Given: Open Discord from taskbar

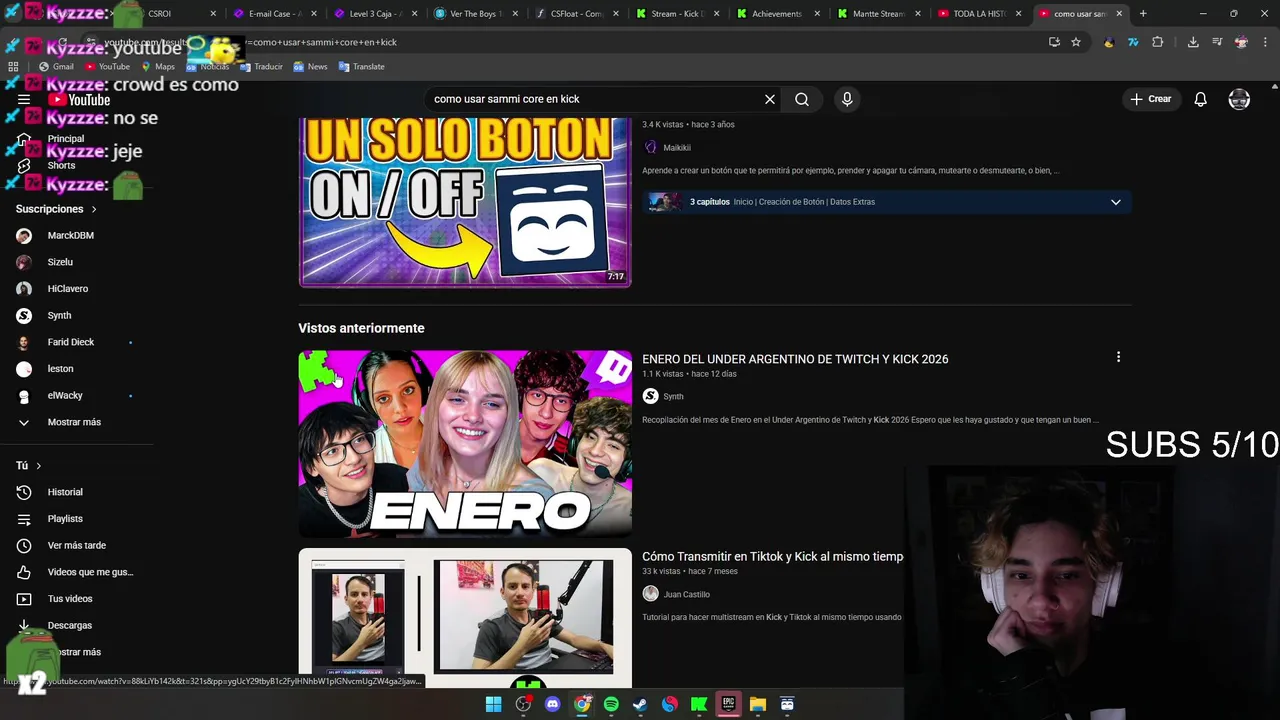Looking at the screenshot, I should (x=552, y=704).
